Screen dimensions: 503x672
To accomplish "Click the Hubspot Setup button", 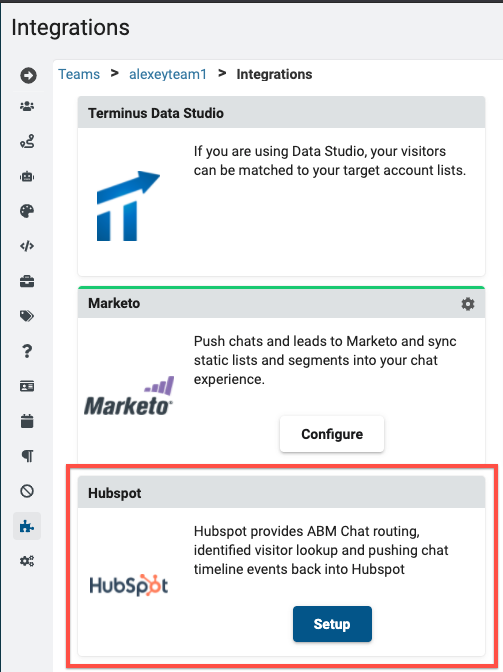I will [332, 624].
